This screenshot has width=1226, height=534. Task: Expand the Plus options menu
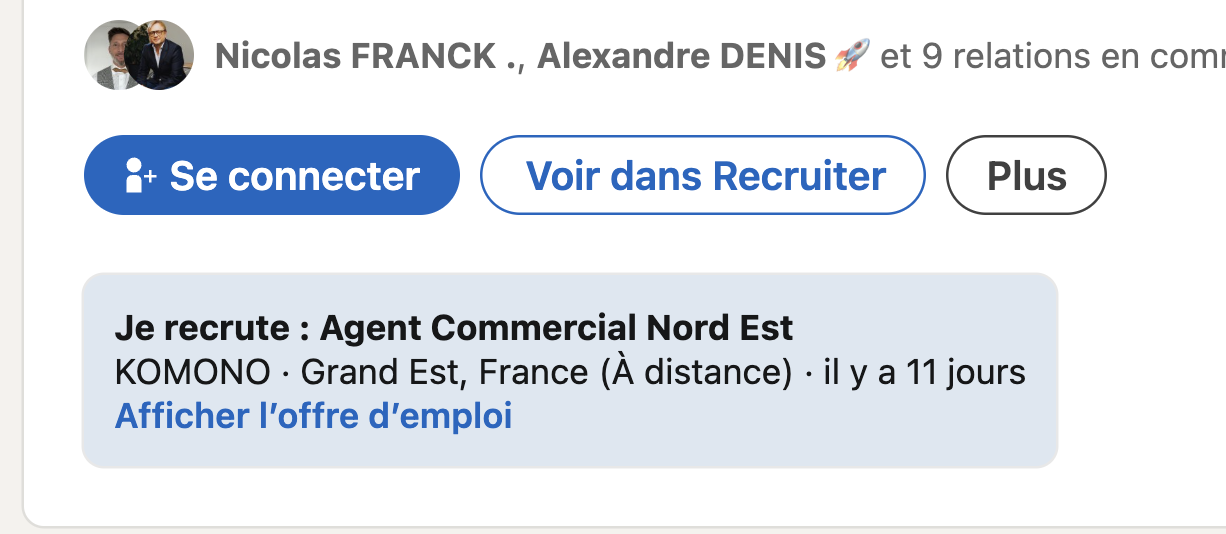pyautogui.click(x=1026, y=176)
